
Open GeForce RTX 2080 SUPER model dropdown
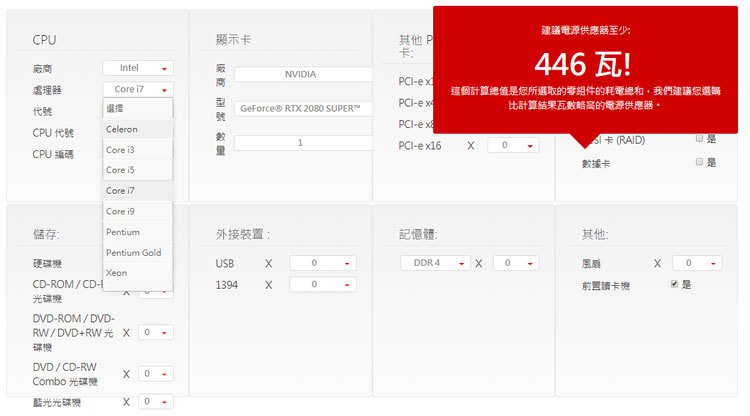coord(303,109)
